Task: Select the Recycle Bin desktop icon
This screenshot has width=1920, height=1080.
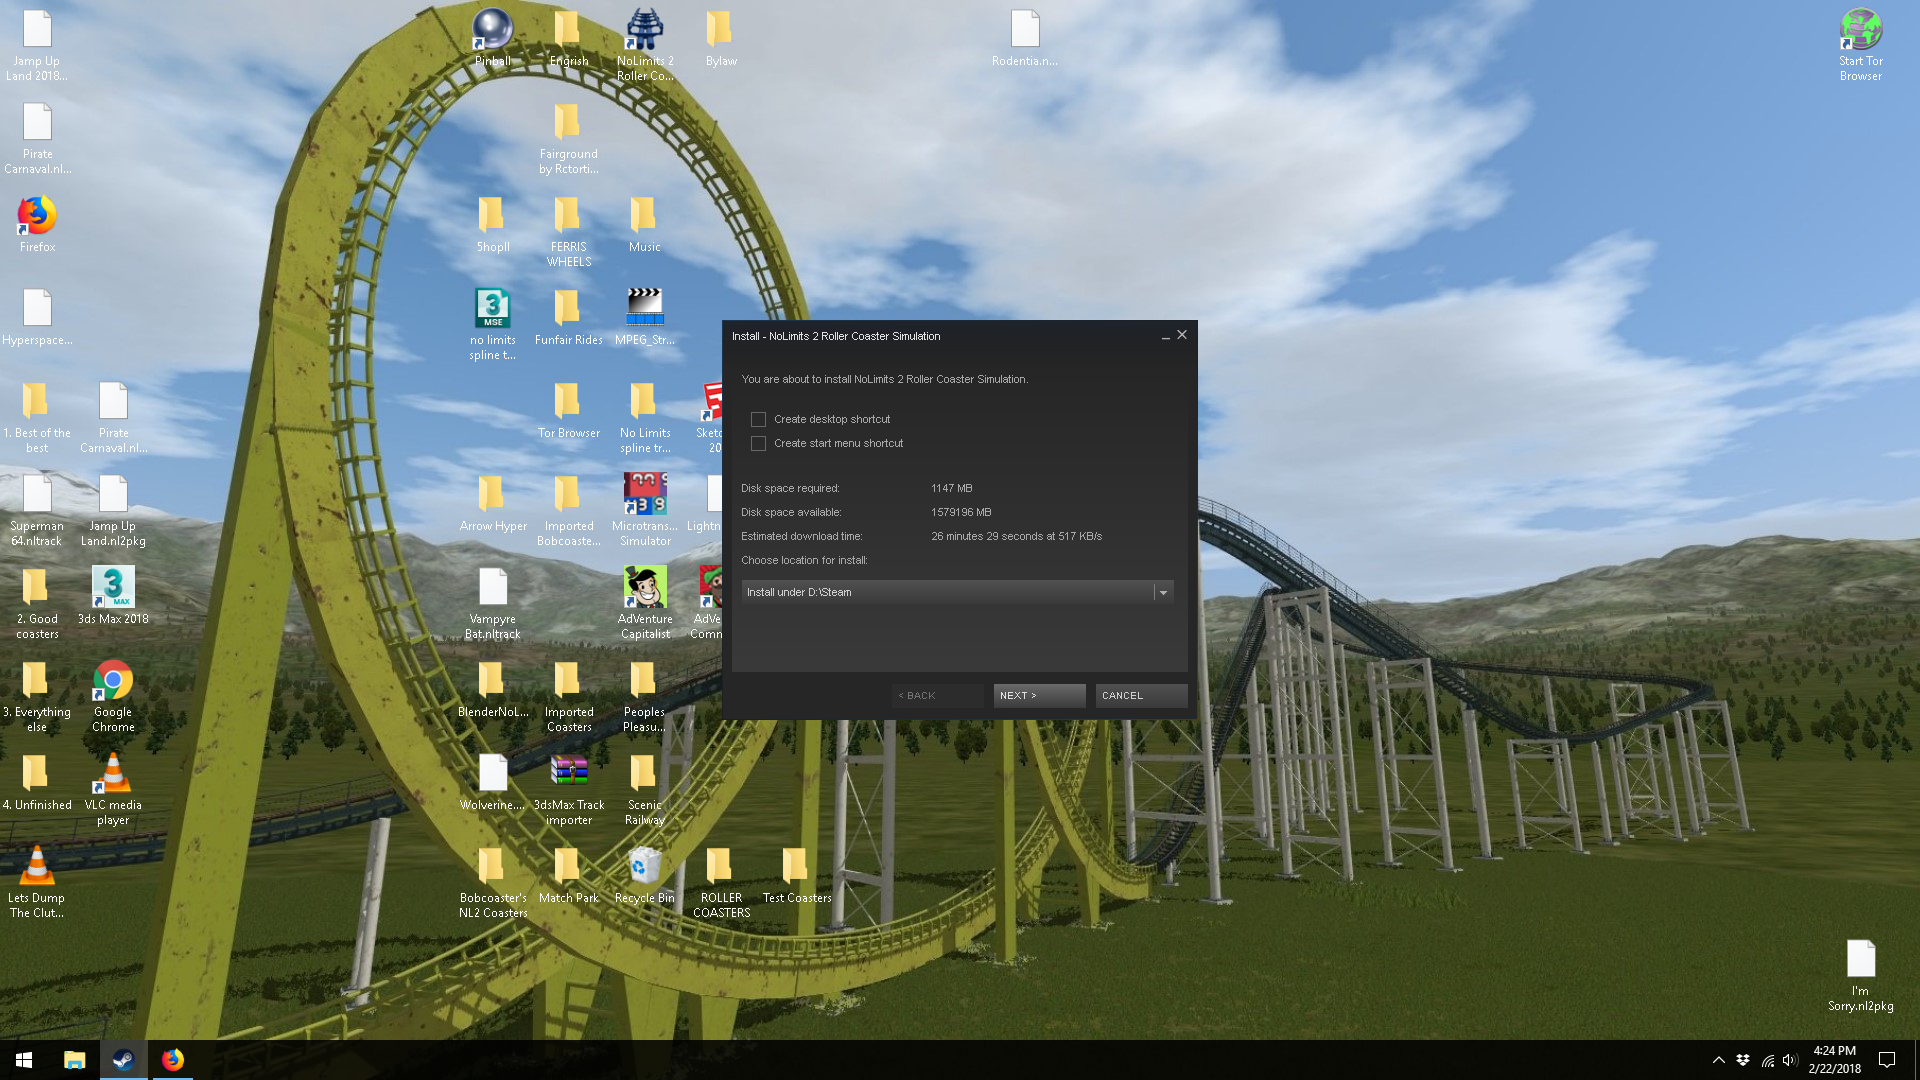Action: pos(645,867)
